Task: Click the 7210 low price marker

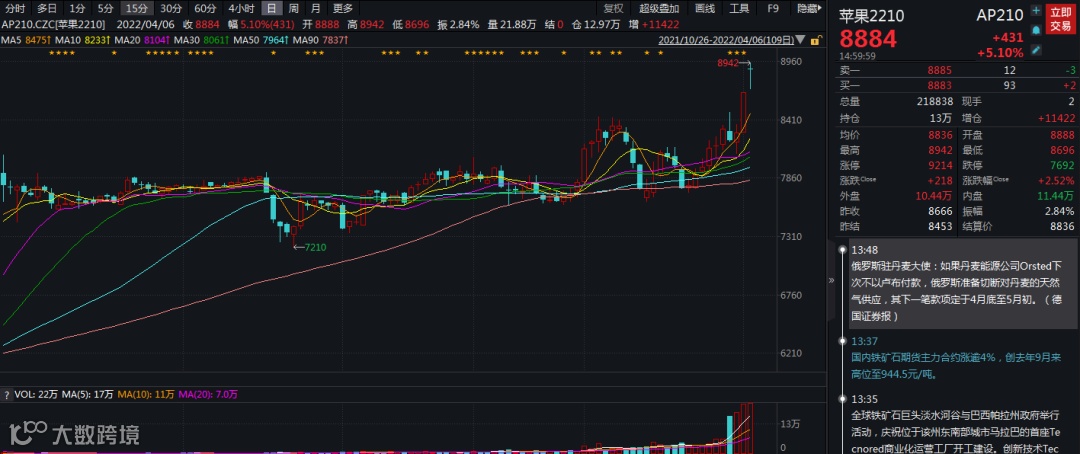Action: coord(315,247)
